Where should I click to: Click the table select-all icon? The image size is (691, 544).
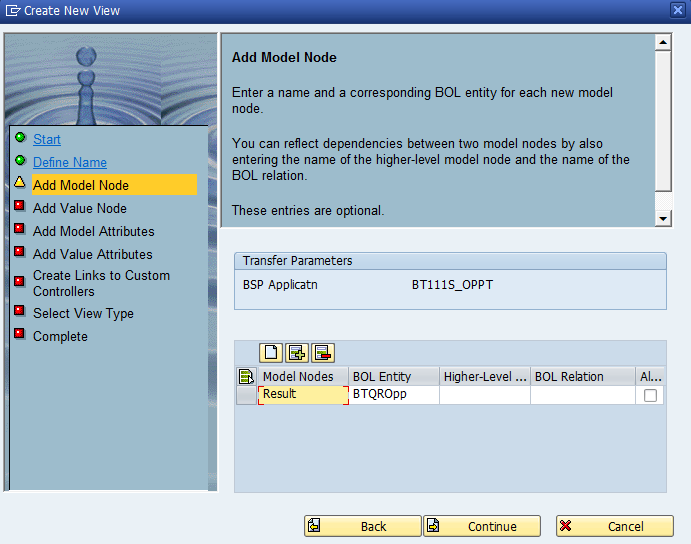tap(246, 376)
